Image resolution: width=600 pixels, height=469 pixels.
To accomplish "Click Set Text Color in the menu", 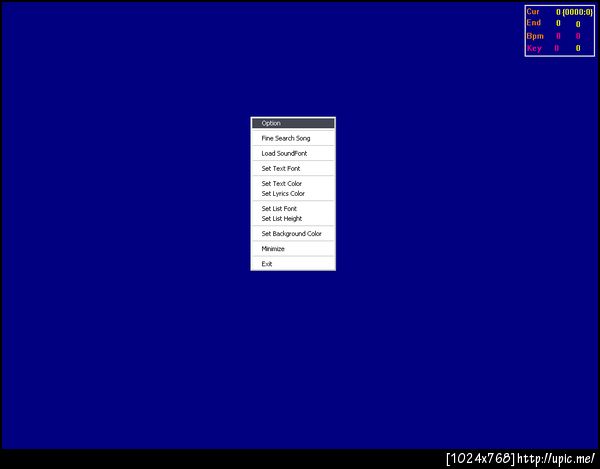I will coord(293,184).
